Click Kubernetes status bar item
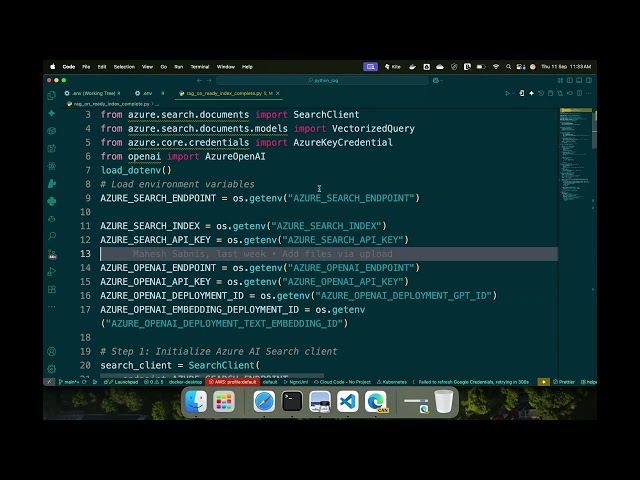The image size is (640, 480). [392, 382]
